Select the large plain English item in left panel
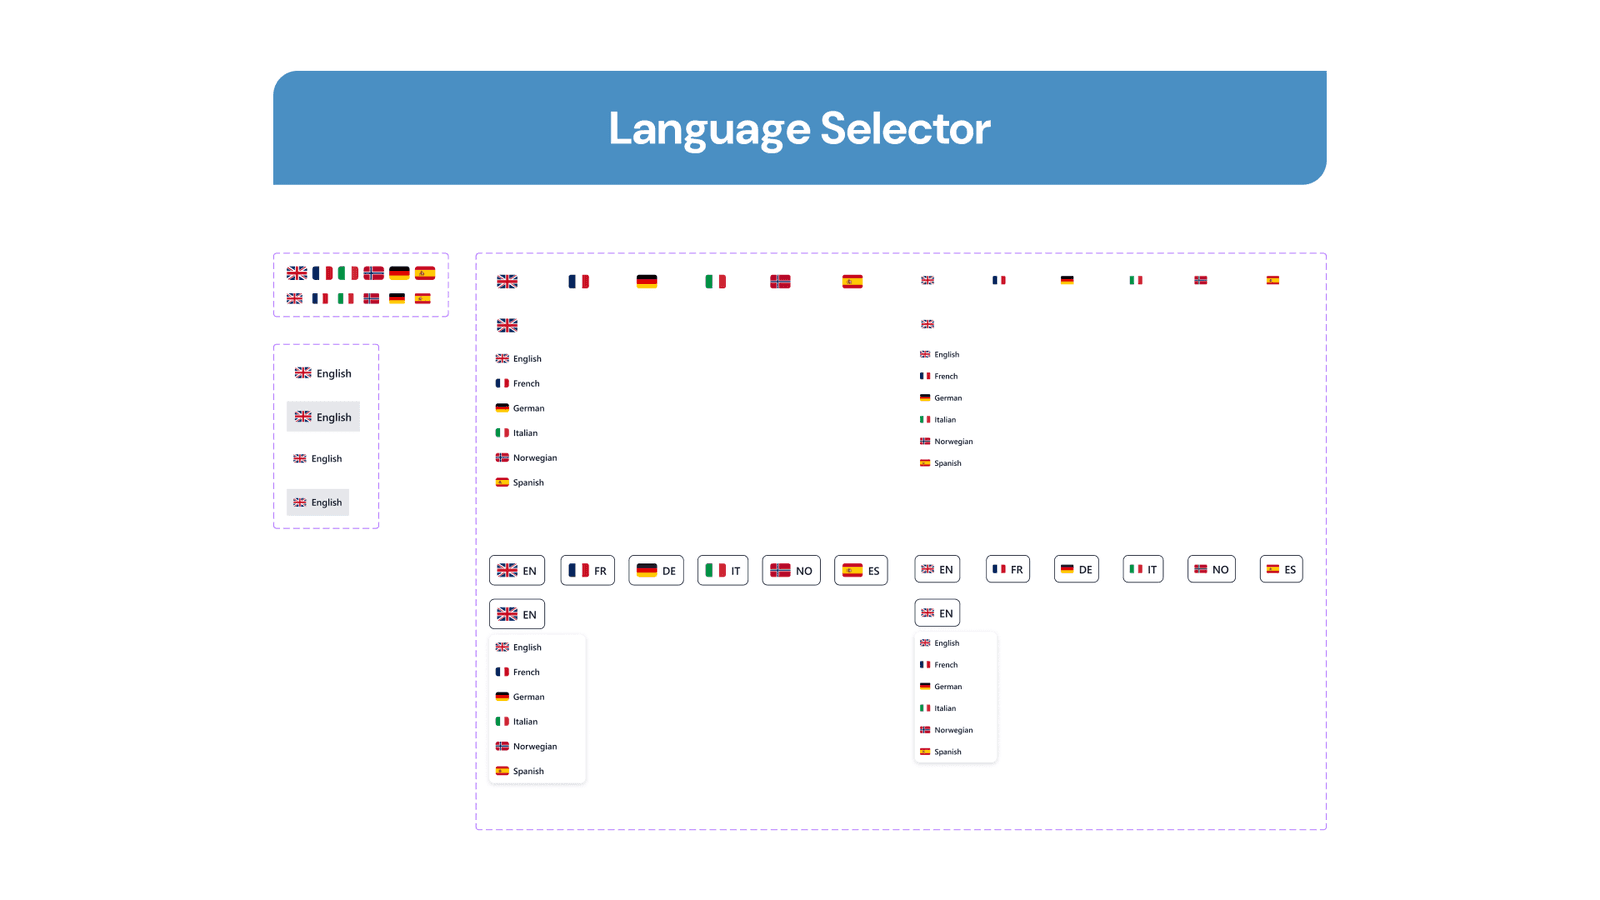 [x=323, y=373]
